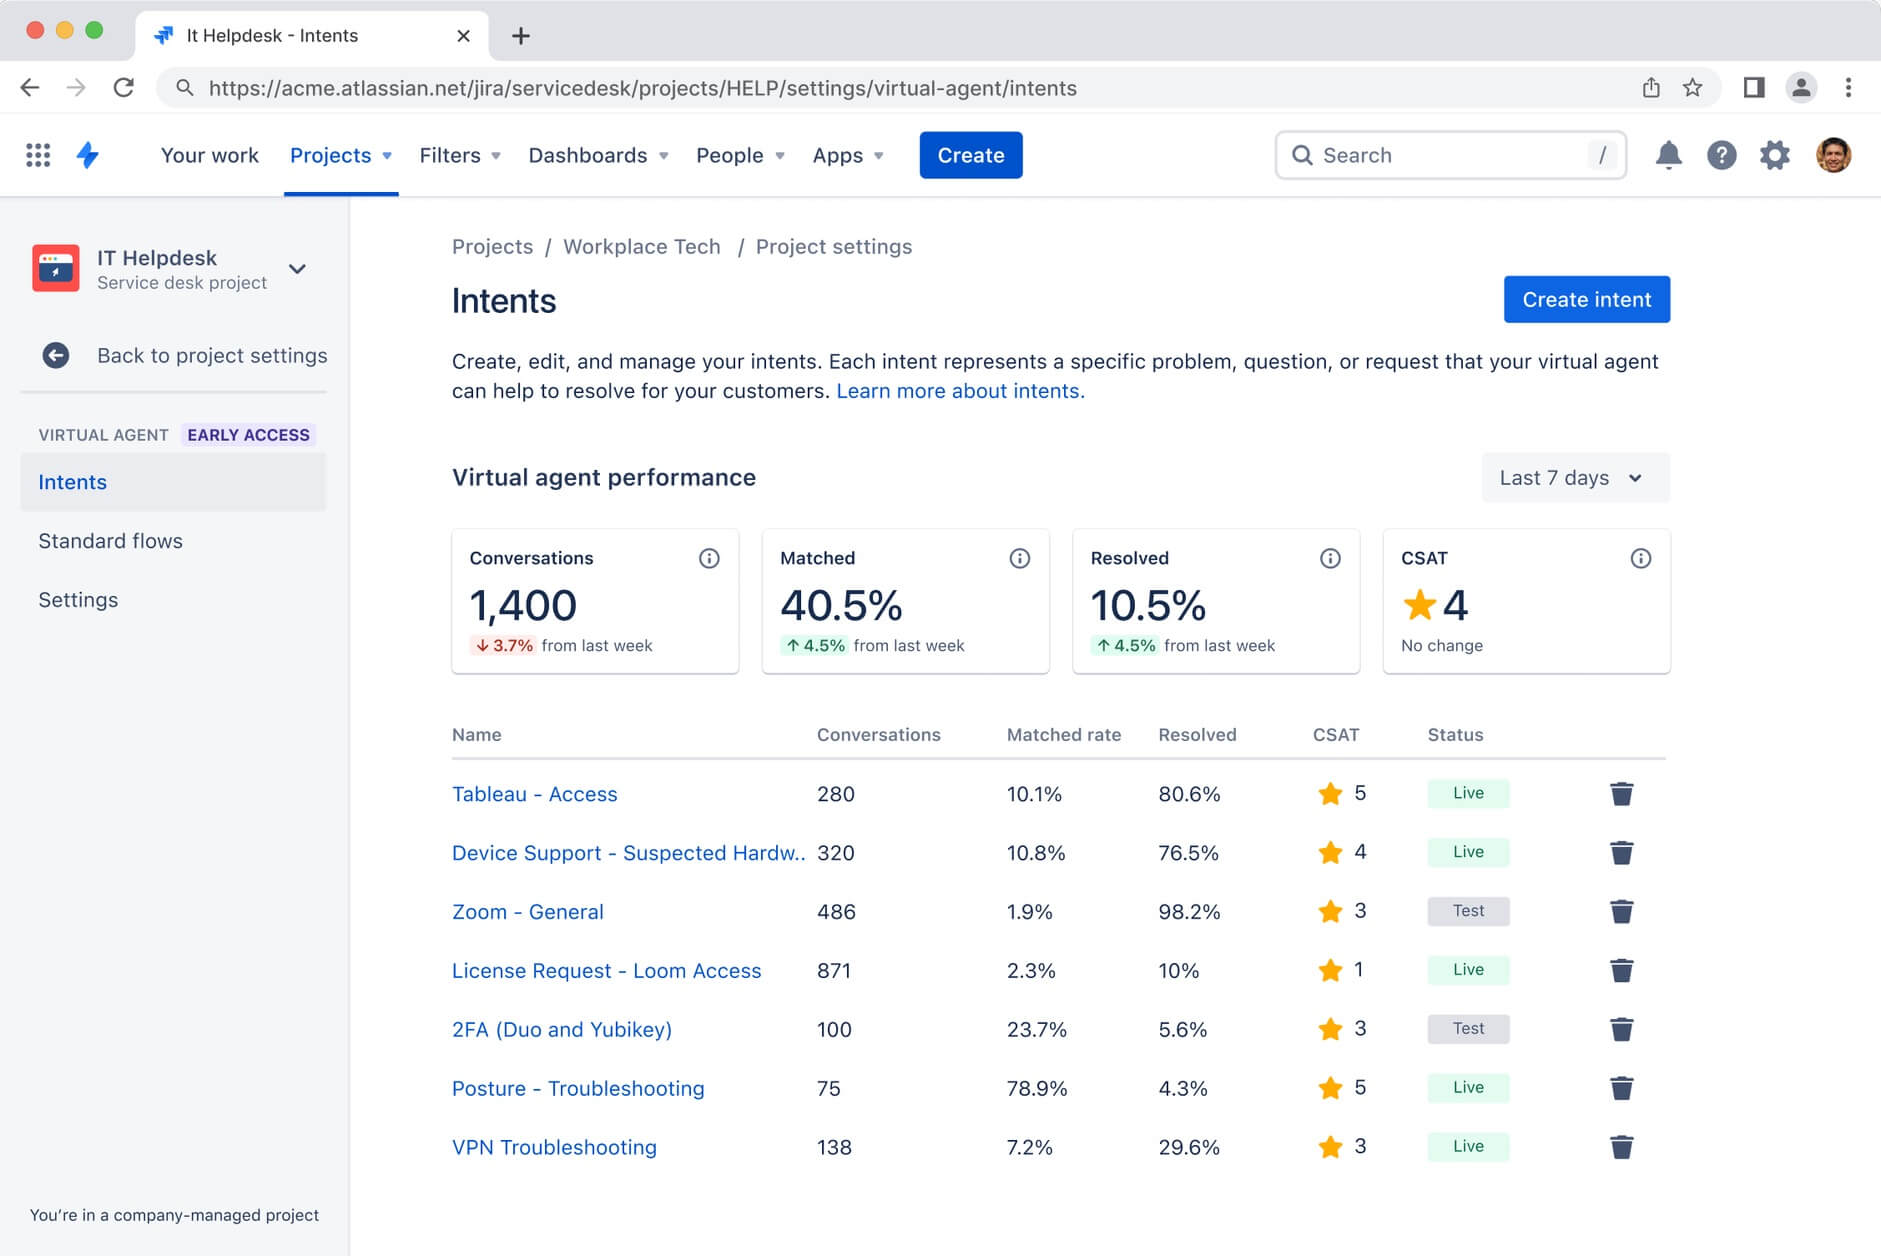This screenshot has width=1881, height=1256.
Task: Open the Jira settings gear icon
Action: [x=1775, y=155]
